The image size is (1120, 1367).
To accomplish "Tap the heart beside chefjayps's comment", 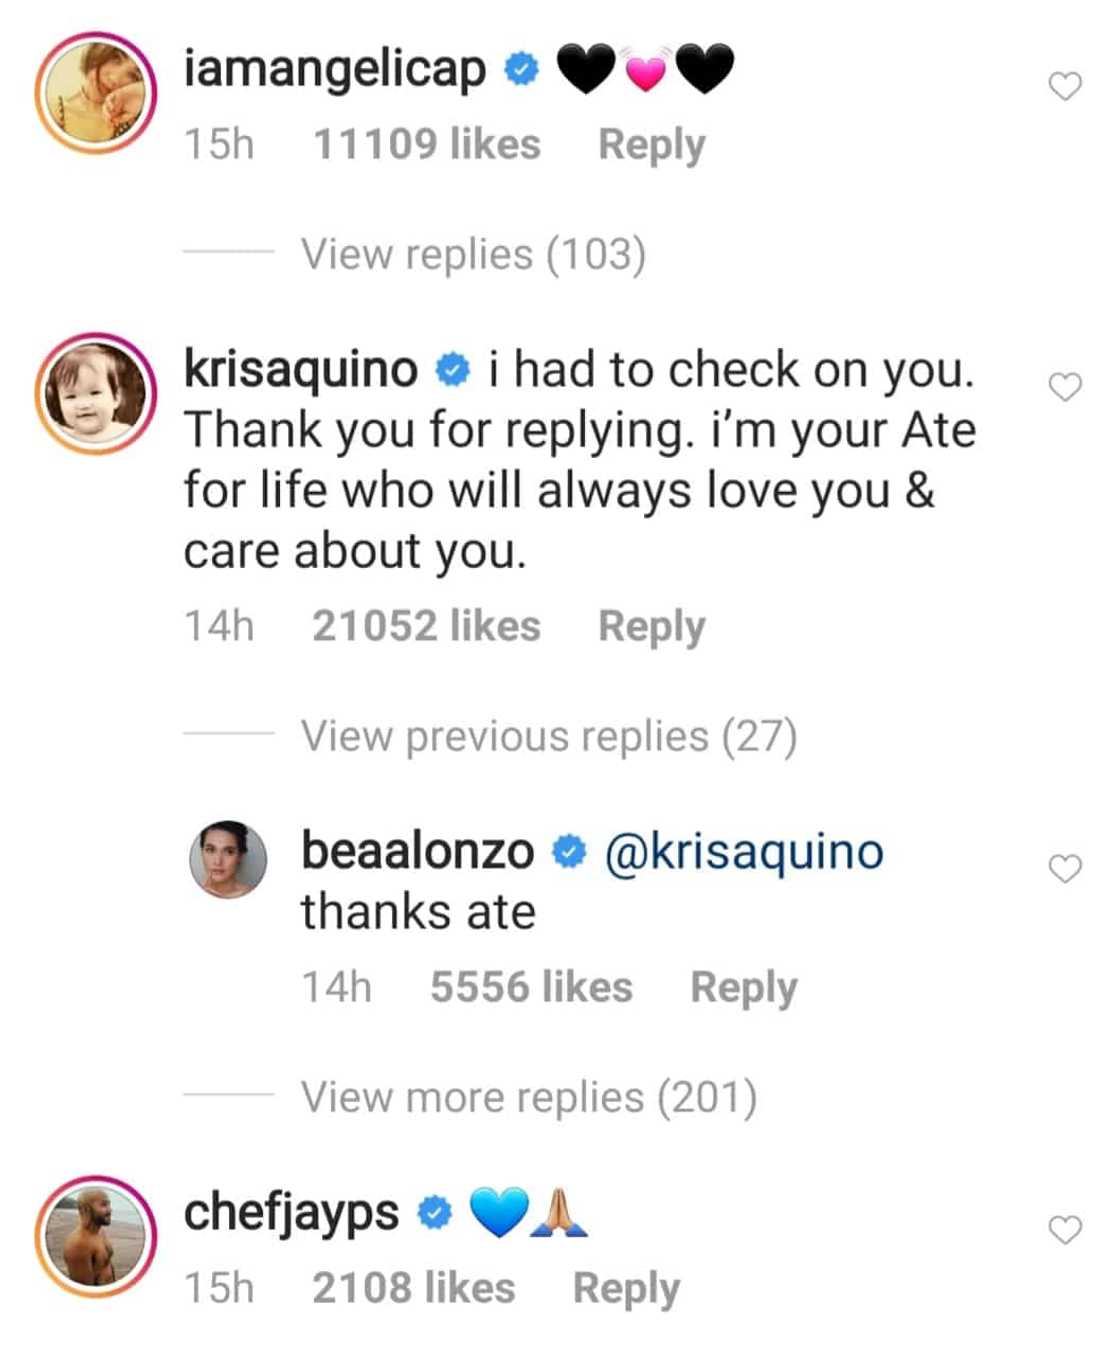I will click(x=1065, y=1230).
